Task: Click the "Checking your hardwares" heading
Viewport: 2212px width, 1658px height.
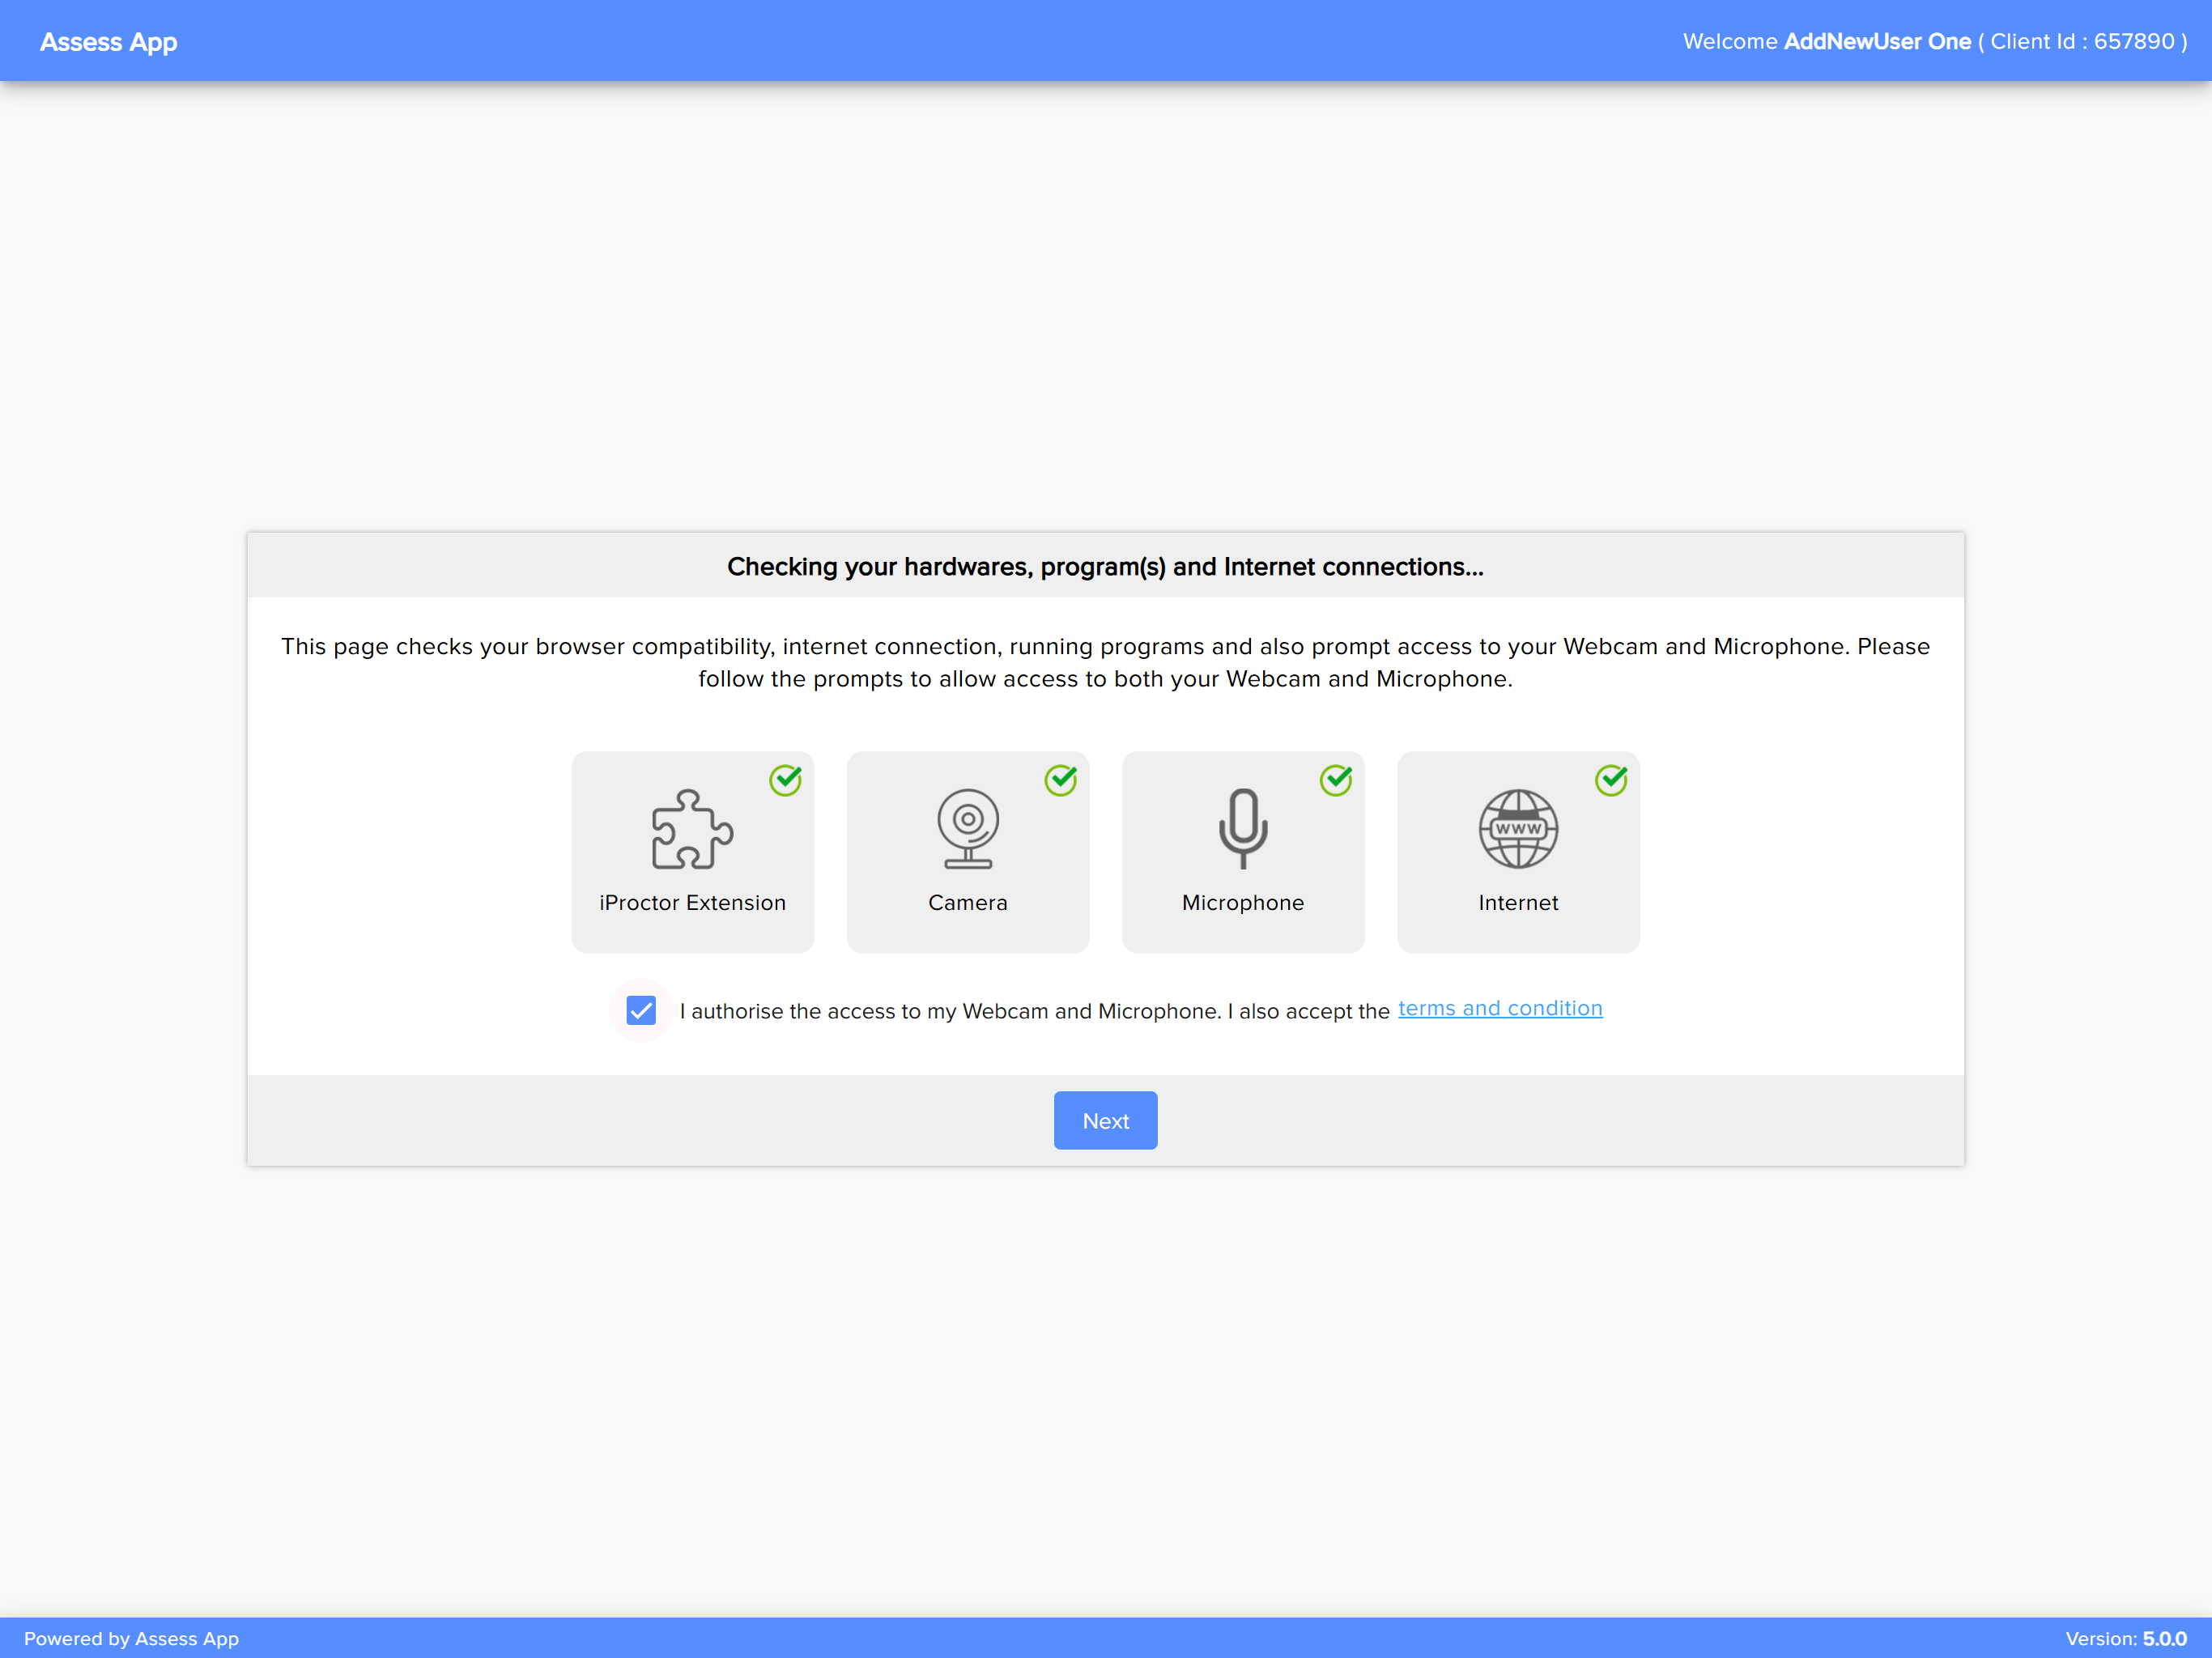Action: [x=1105, y=567]
